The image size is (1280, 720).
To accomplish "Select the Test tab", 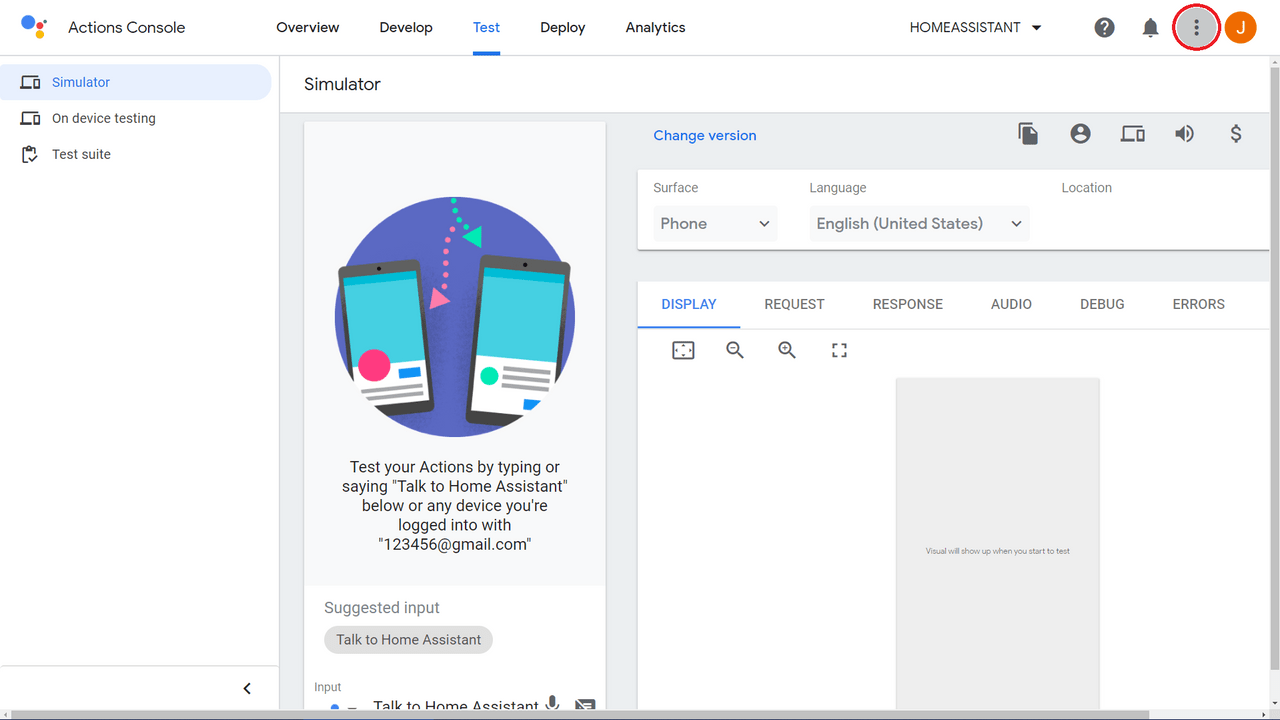I will [487, 27].
